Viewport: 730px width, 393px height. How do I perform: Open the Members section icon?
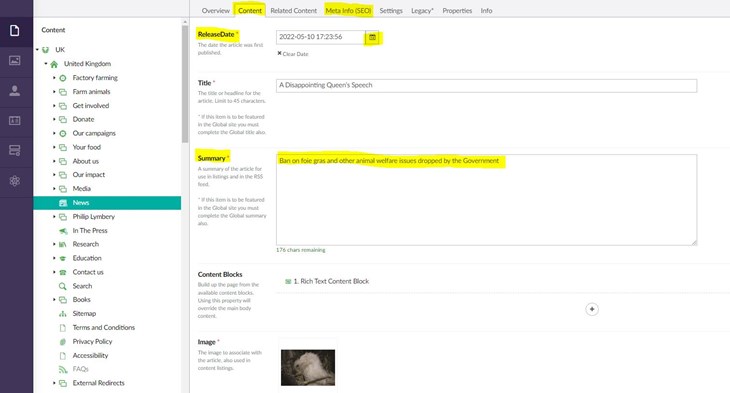pos(15,121)
